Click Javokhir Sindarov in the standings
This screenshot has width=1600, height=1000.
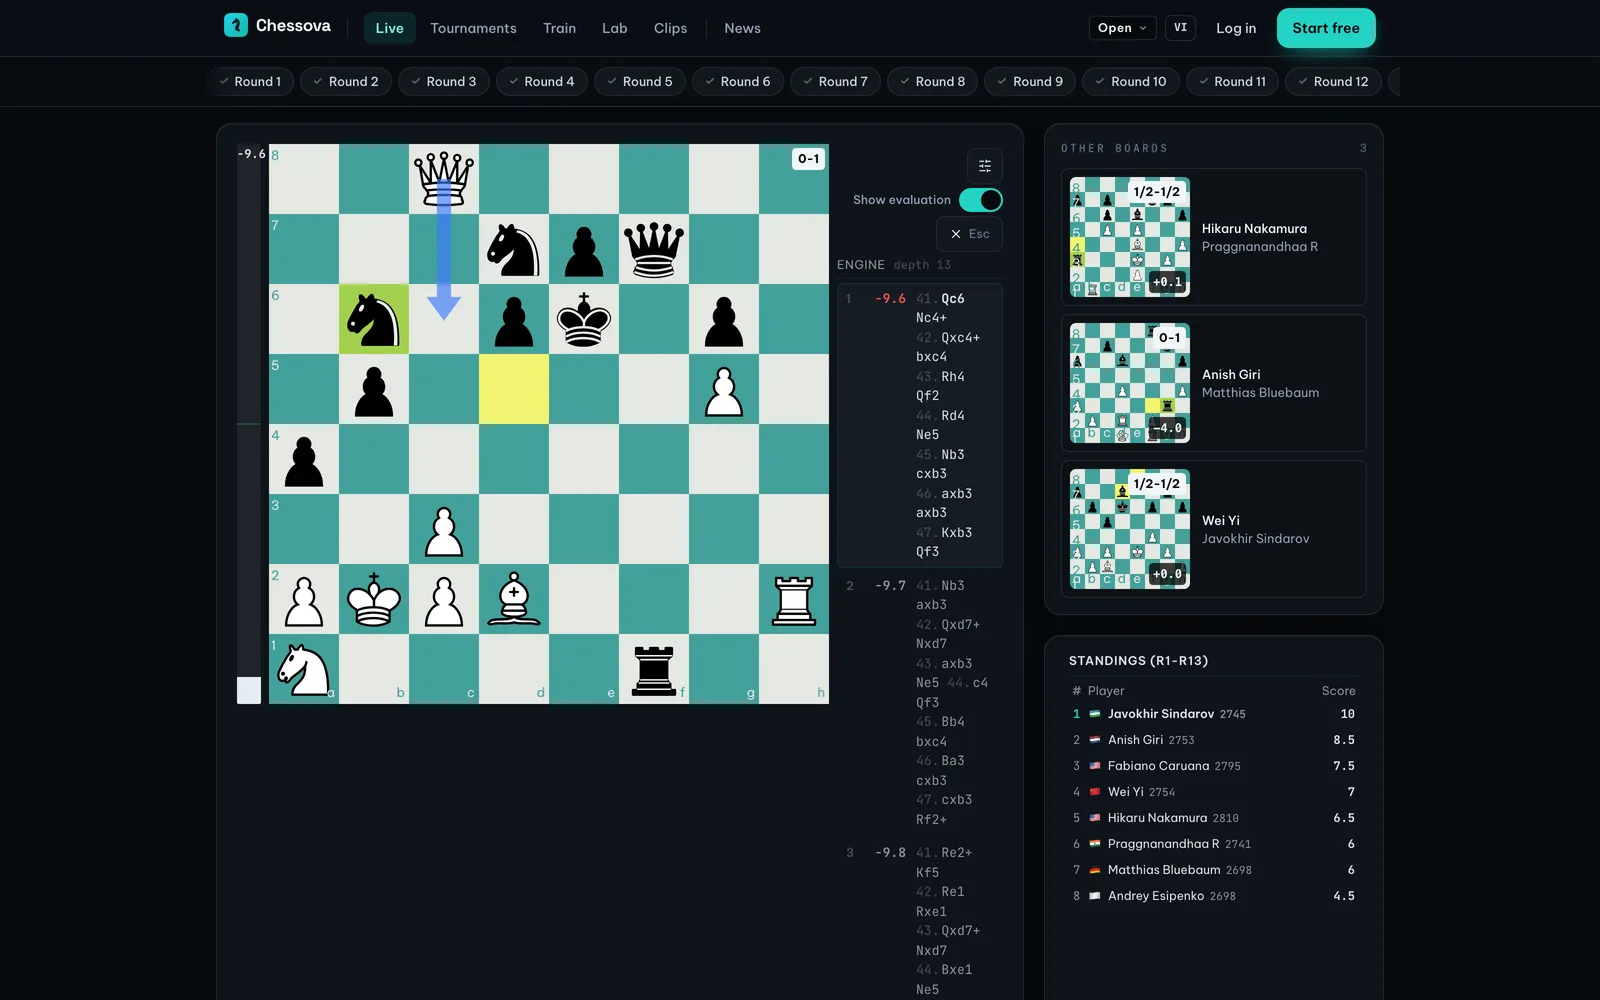tap(1161, 714)
